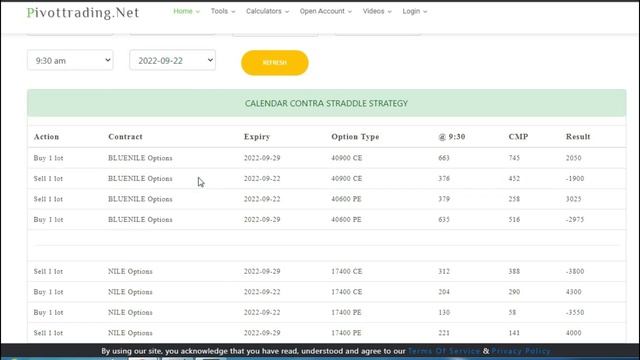Open the Pivottrading.Net logo link
This screenshot has width=640, height=360.
pos(83,13)
